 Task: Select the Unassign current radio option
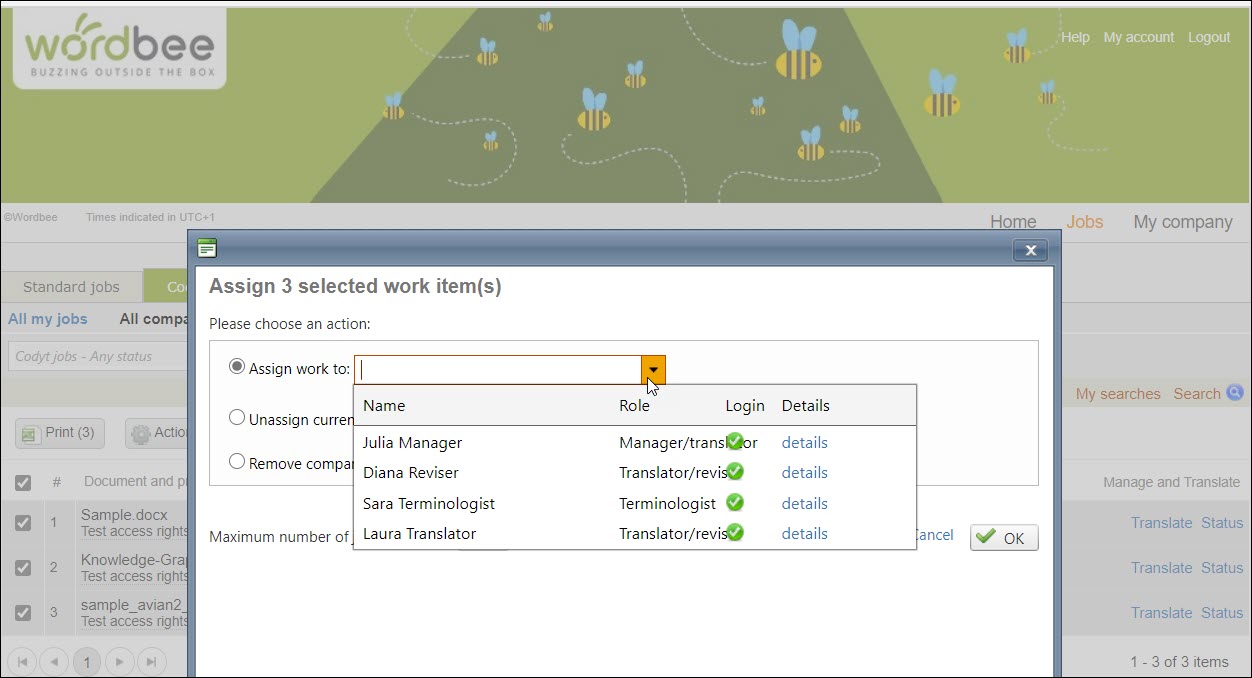click(x=237, y=418)
